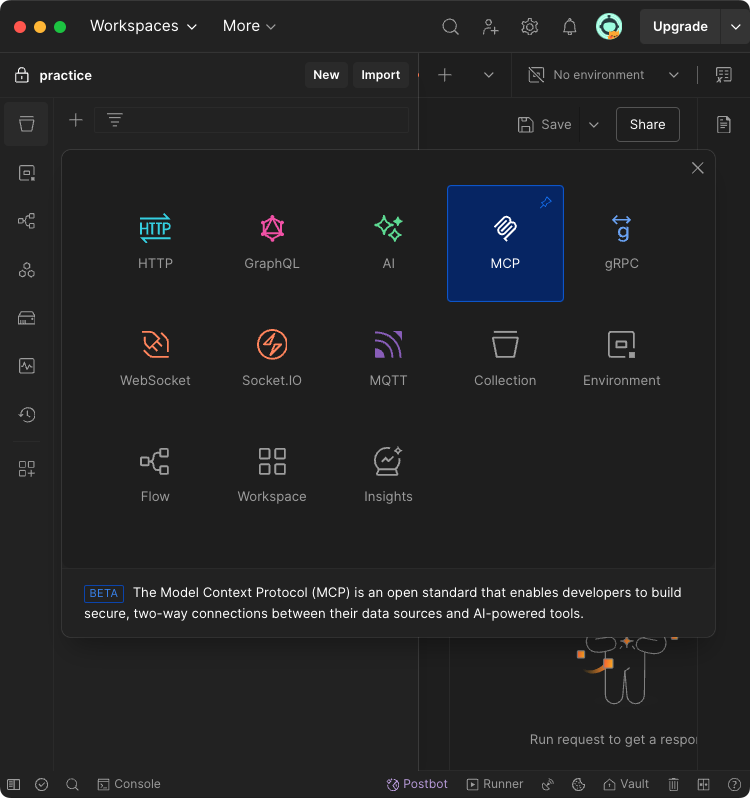Image resolution: width=750 pixels, height=798 pixels.
Task: Click the New button
Action: tap(326, 75)
